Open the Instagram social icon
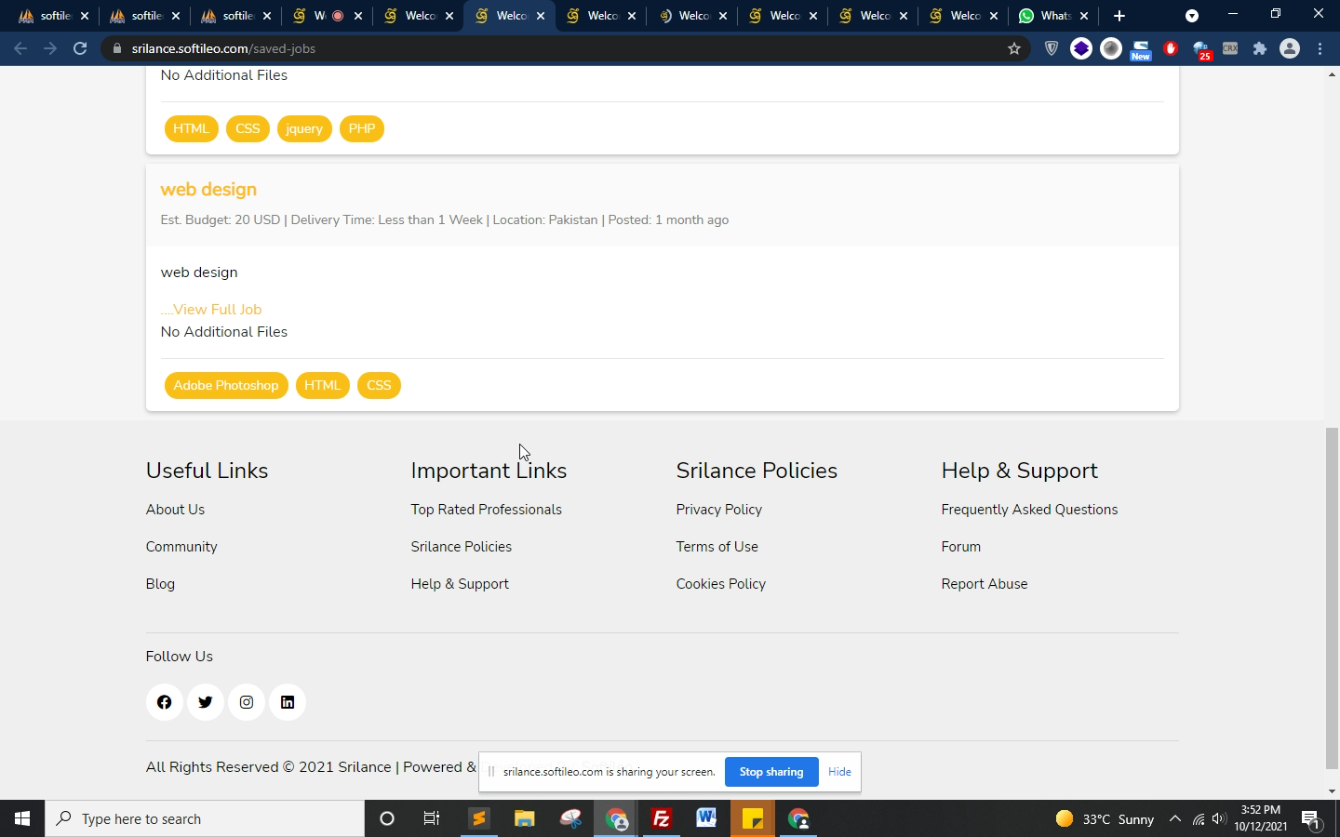Viewport: 1340px width, 837px height. (246, 702)
